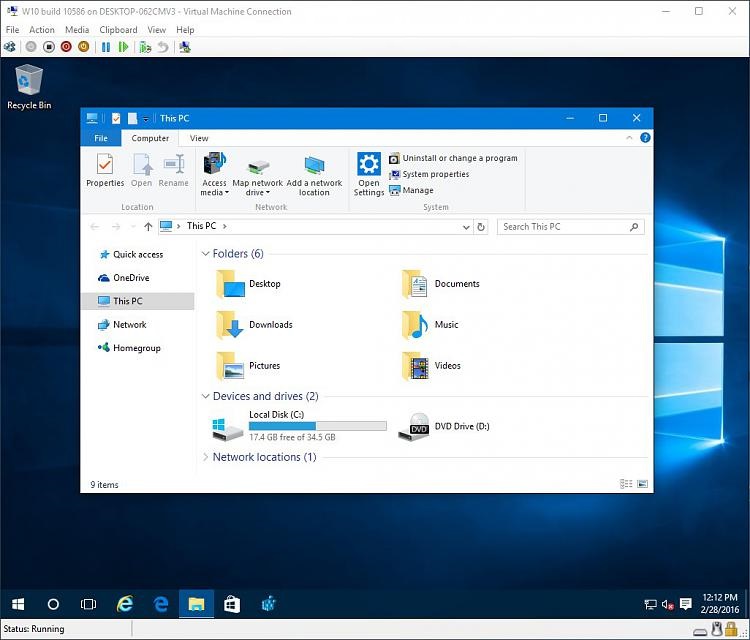Click the quick access Properties checkmark icon

pos(116,118)
